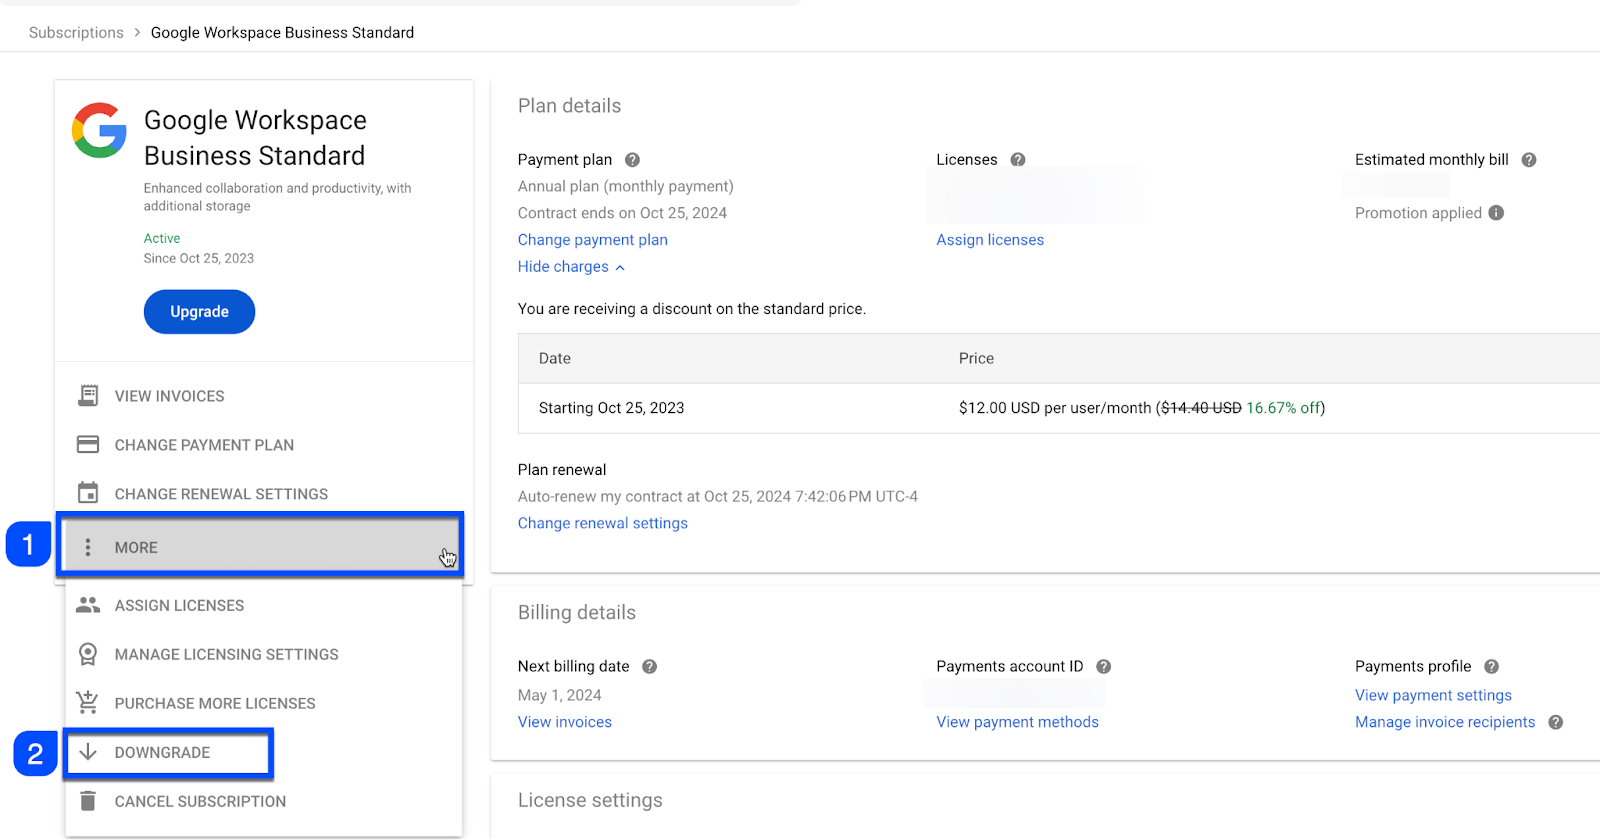Open the Manage invoice recipients link
Screen dimensions: 1600x840
click(x=1445, y=722)
